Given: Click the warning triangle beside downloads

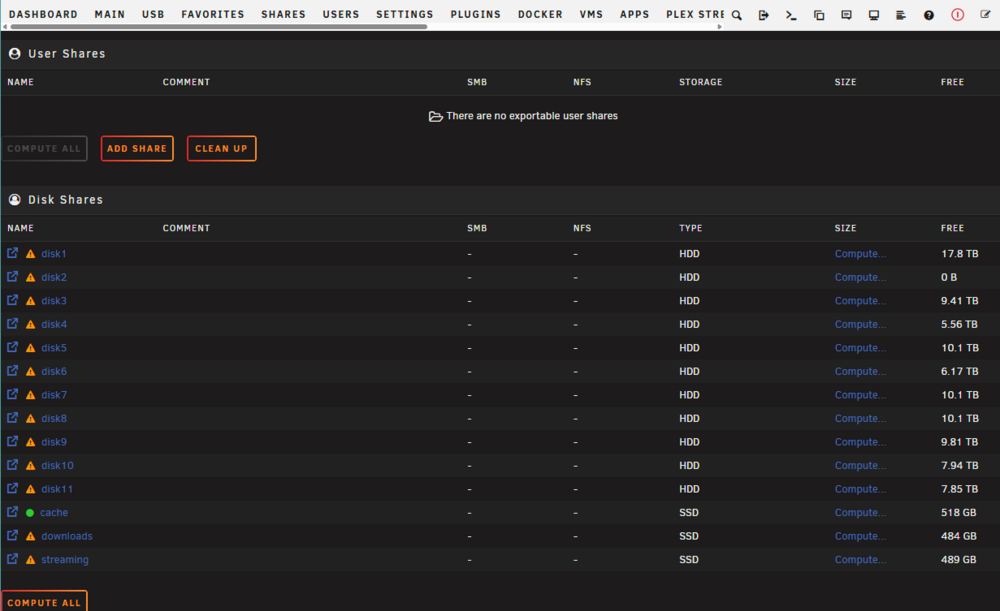Looking at the screenshot, I should pyautogui.click(x=30, y=536).
